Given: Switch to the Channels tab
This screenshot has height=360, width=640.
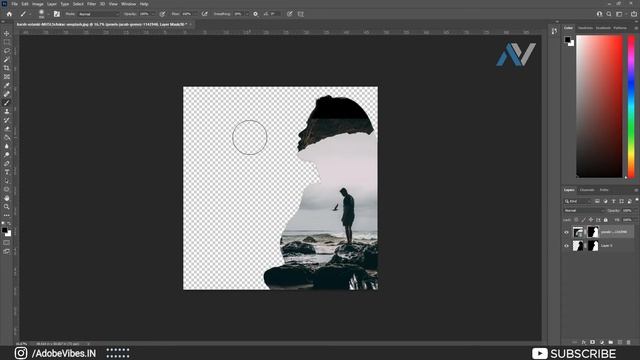Looking at the screenshot, I should click(x=587, y=190).
